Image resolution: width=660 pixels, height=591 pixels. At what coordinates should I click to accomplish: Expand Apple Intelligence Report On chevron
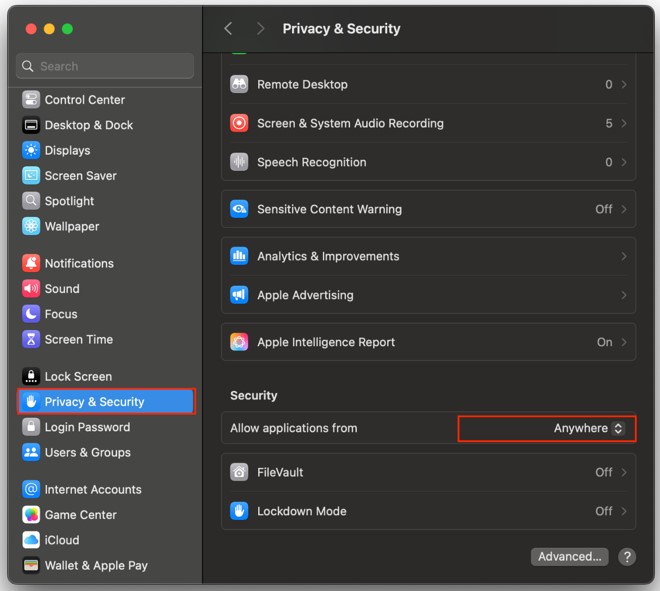point(624,342)
